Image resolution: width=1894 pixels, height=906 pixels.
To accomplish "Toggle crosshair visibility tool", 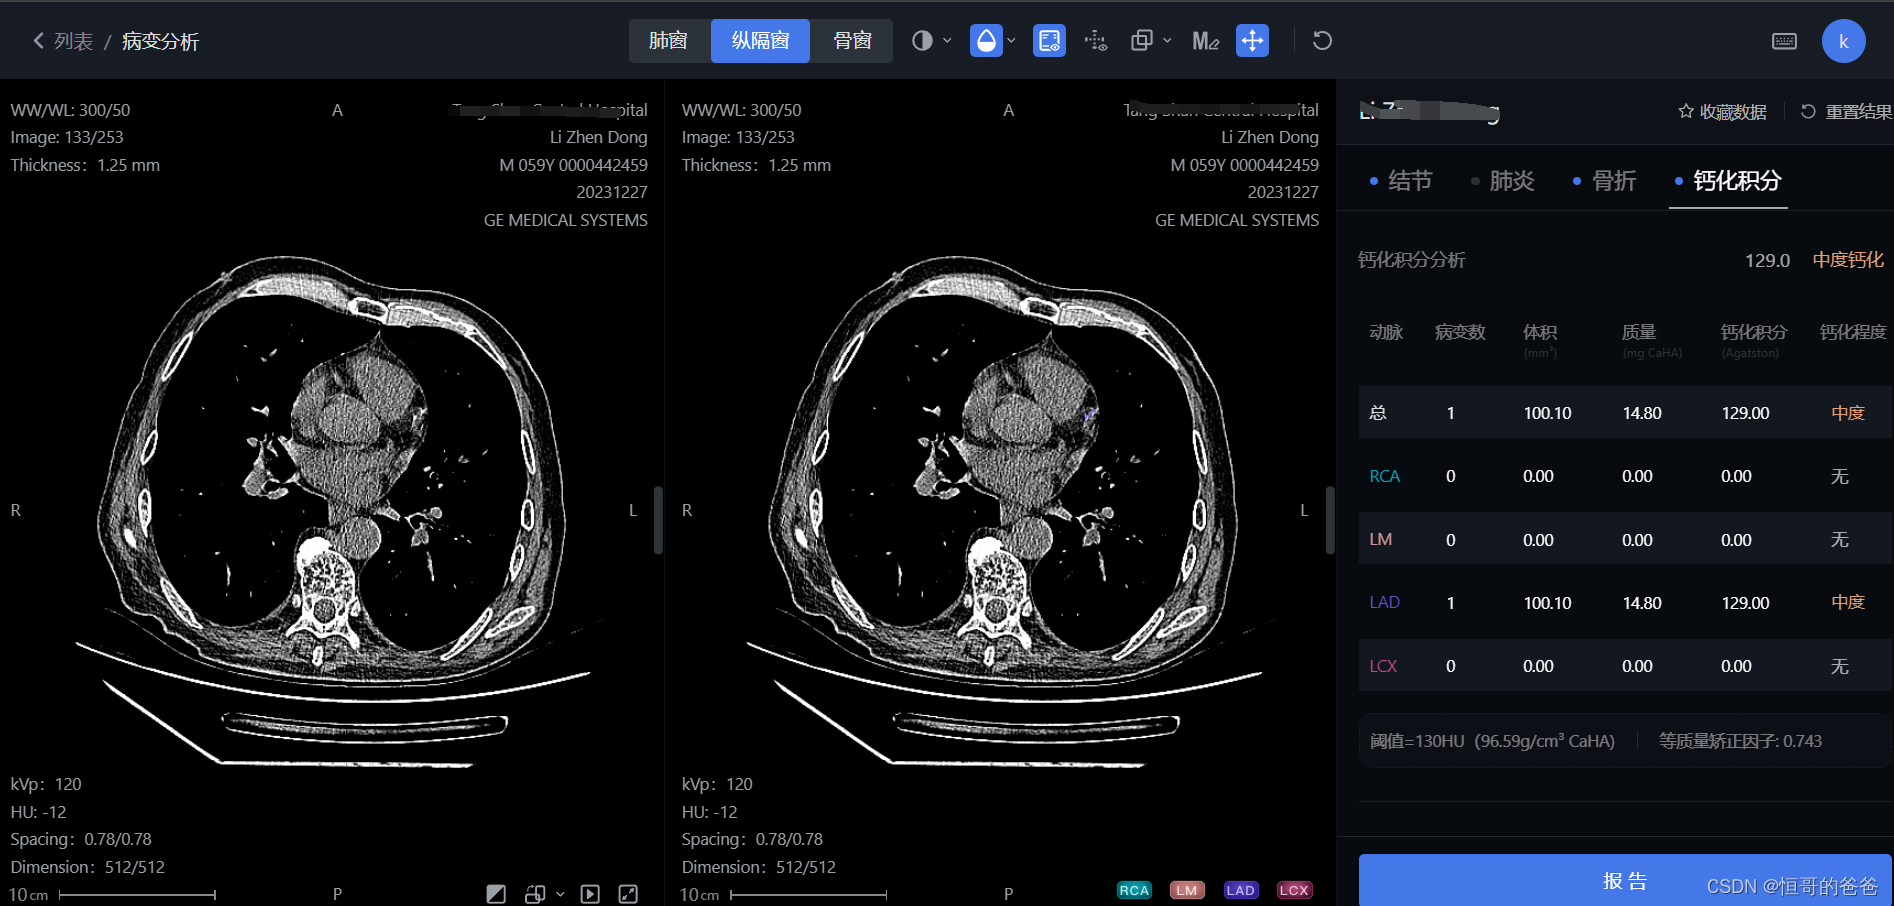I will point(1096,41).
